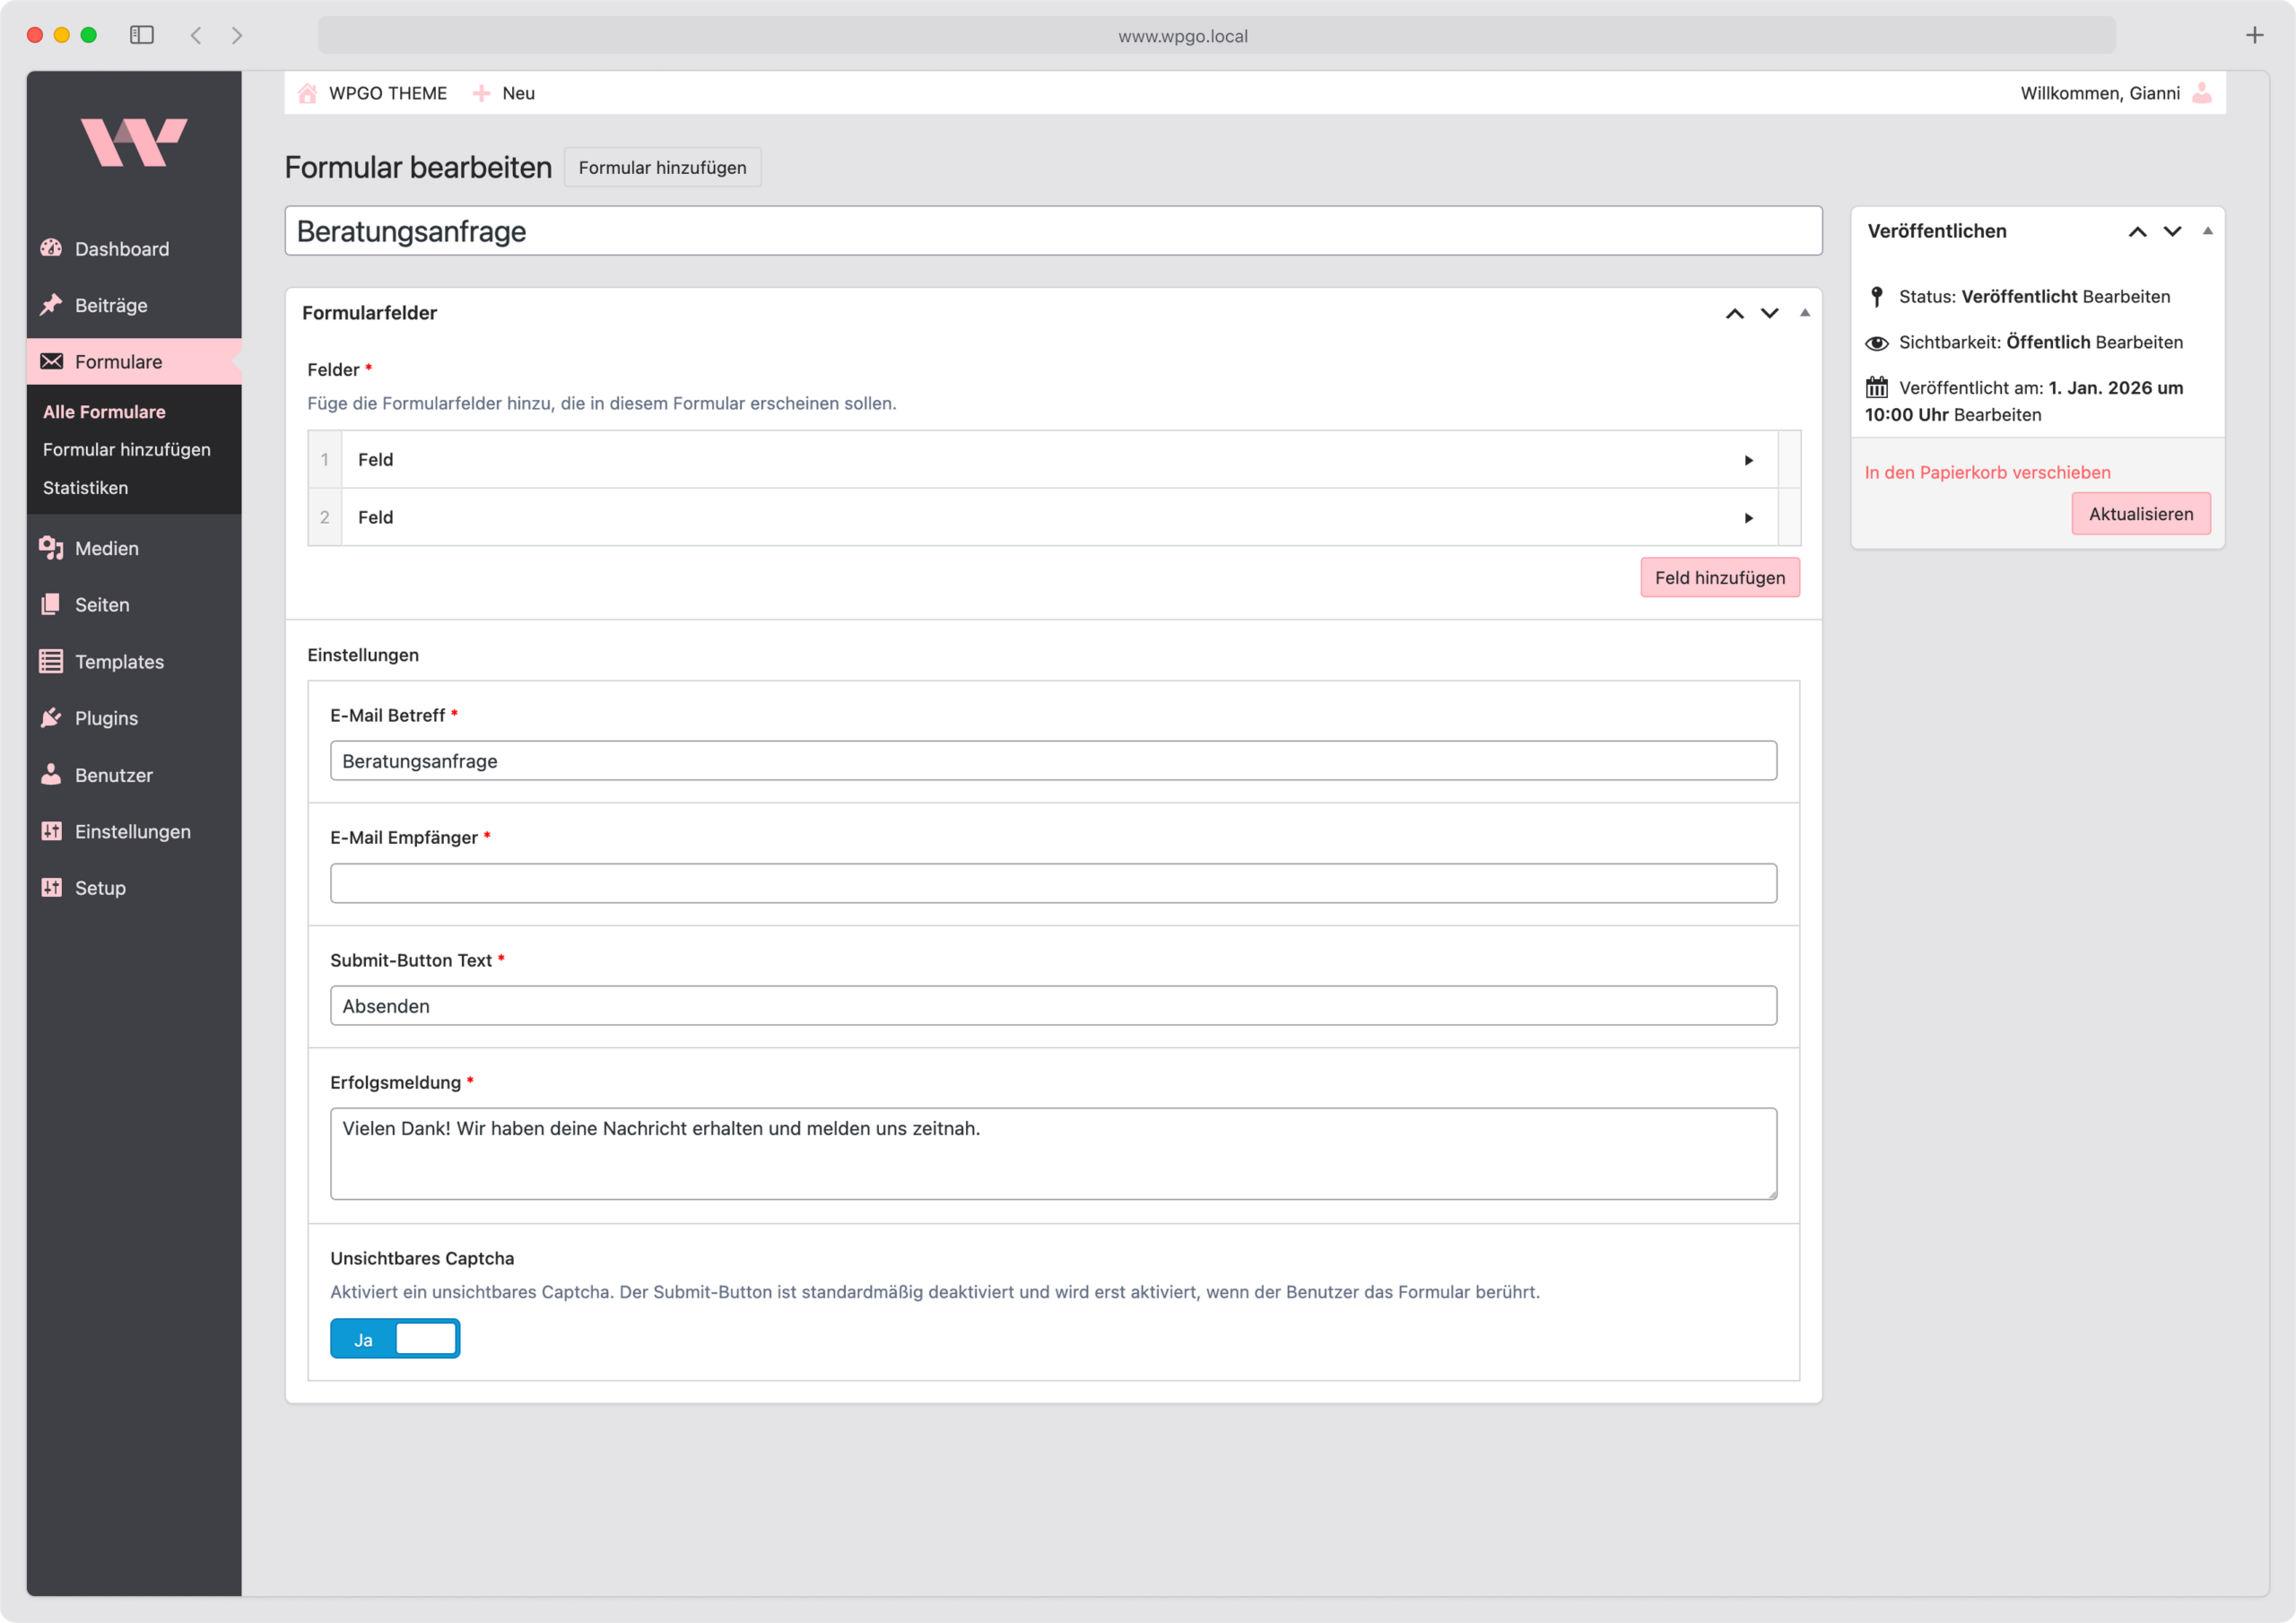Open Statistiken submenu item
This screenshot has height=1623, width=2296.
(85, 488)
